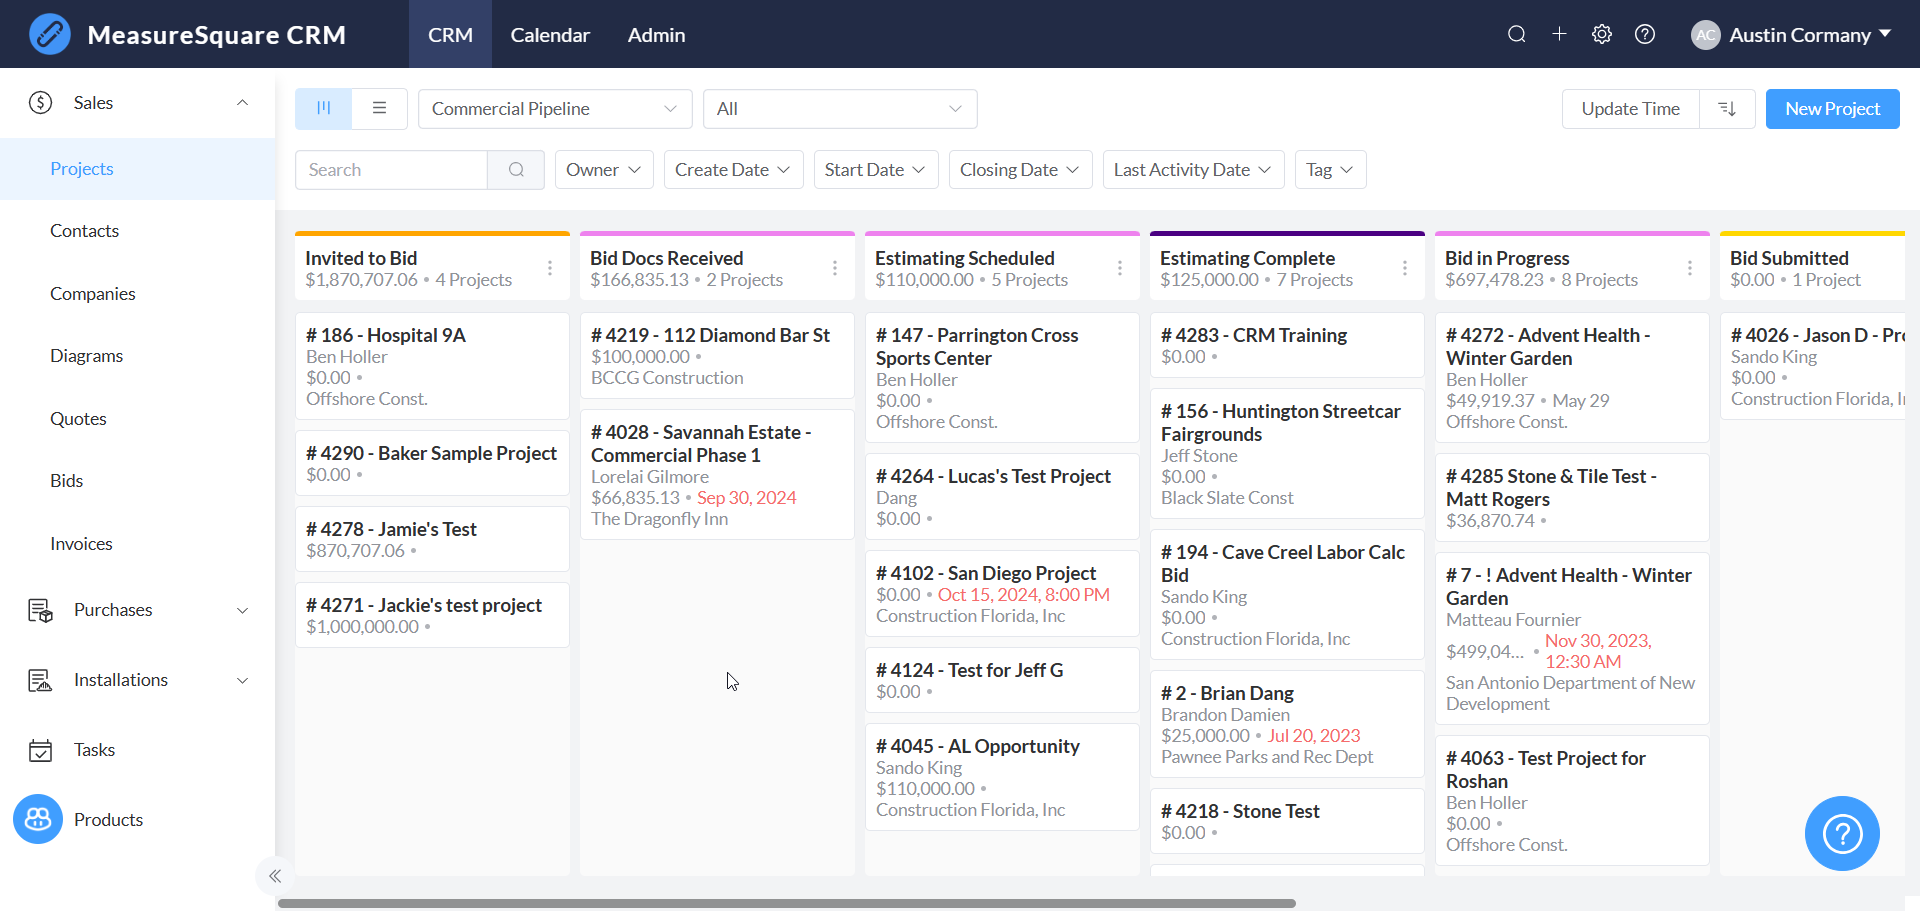Click the Purchases sidebar icon
The height and width of the screenshot is (911, 1920).
(41, 610)
